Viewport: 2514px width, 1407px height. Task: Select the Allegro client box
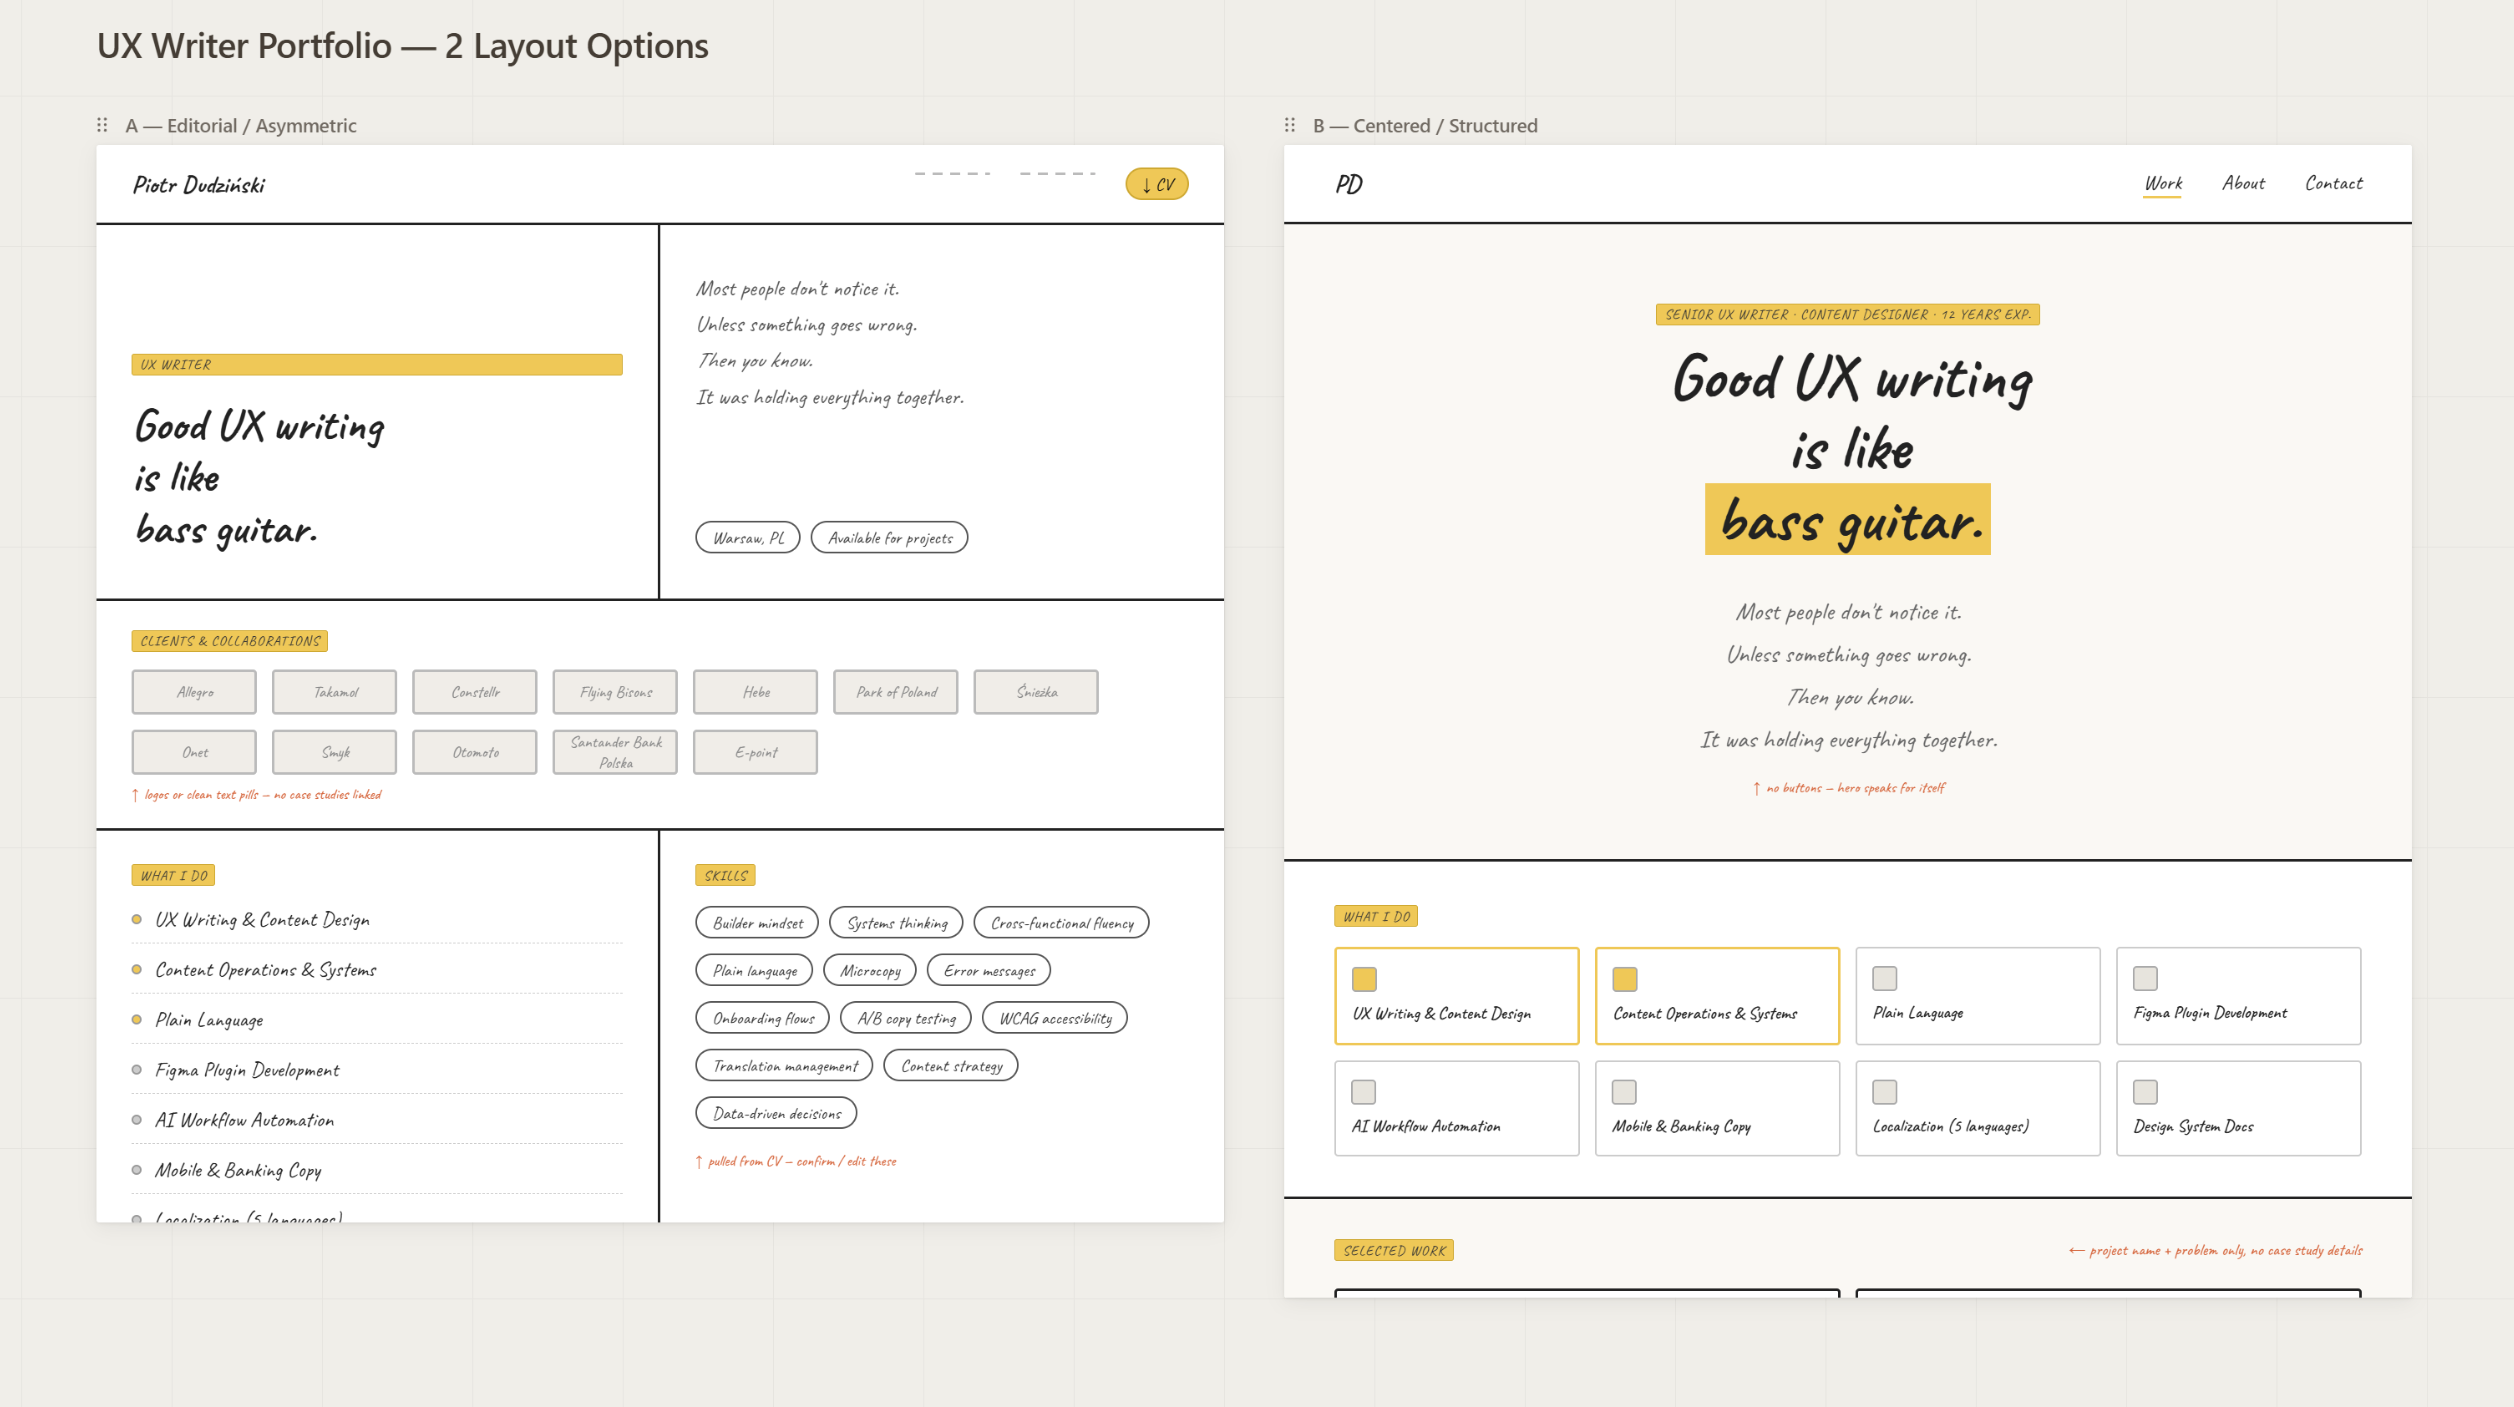[194, 692]
